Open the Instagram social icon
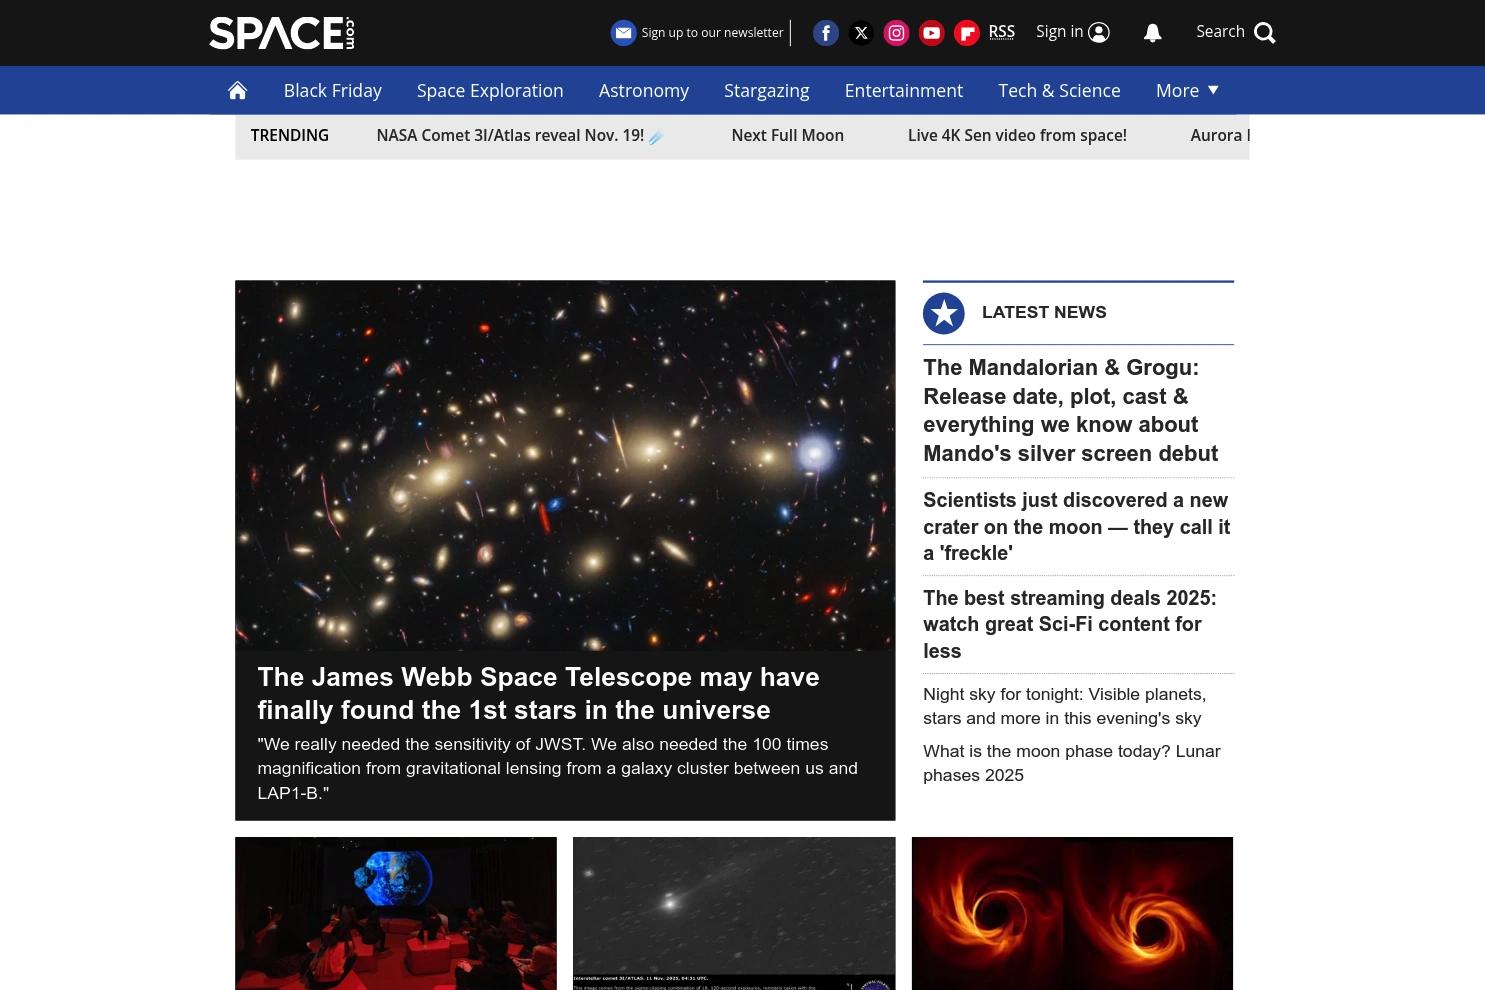This screenshot has height=990, width=1485. coord(896,33)
